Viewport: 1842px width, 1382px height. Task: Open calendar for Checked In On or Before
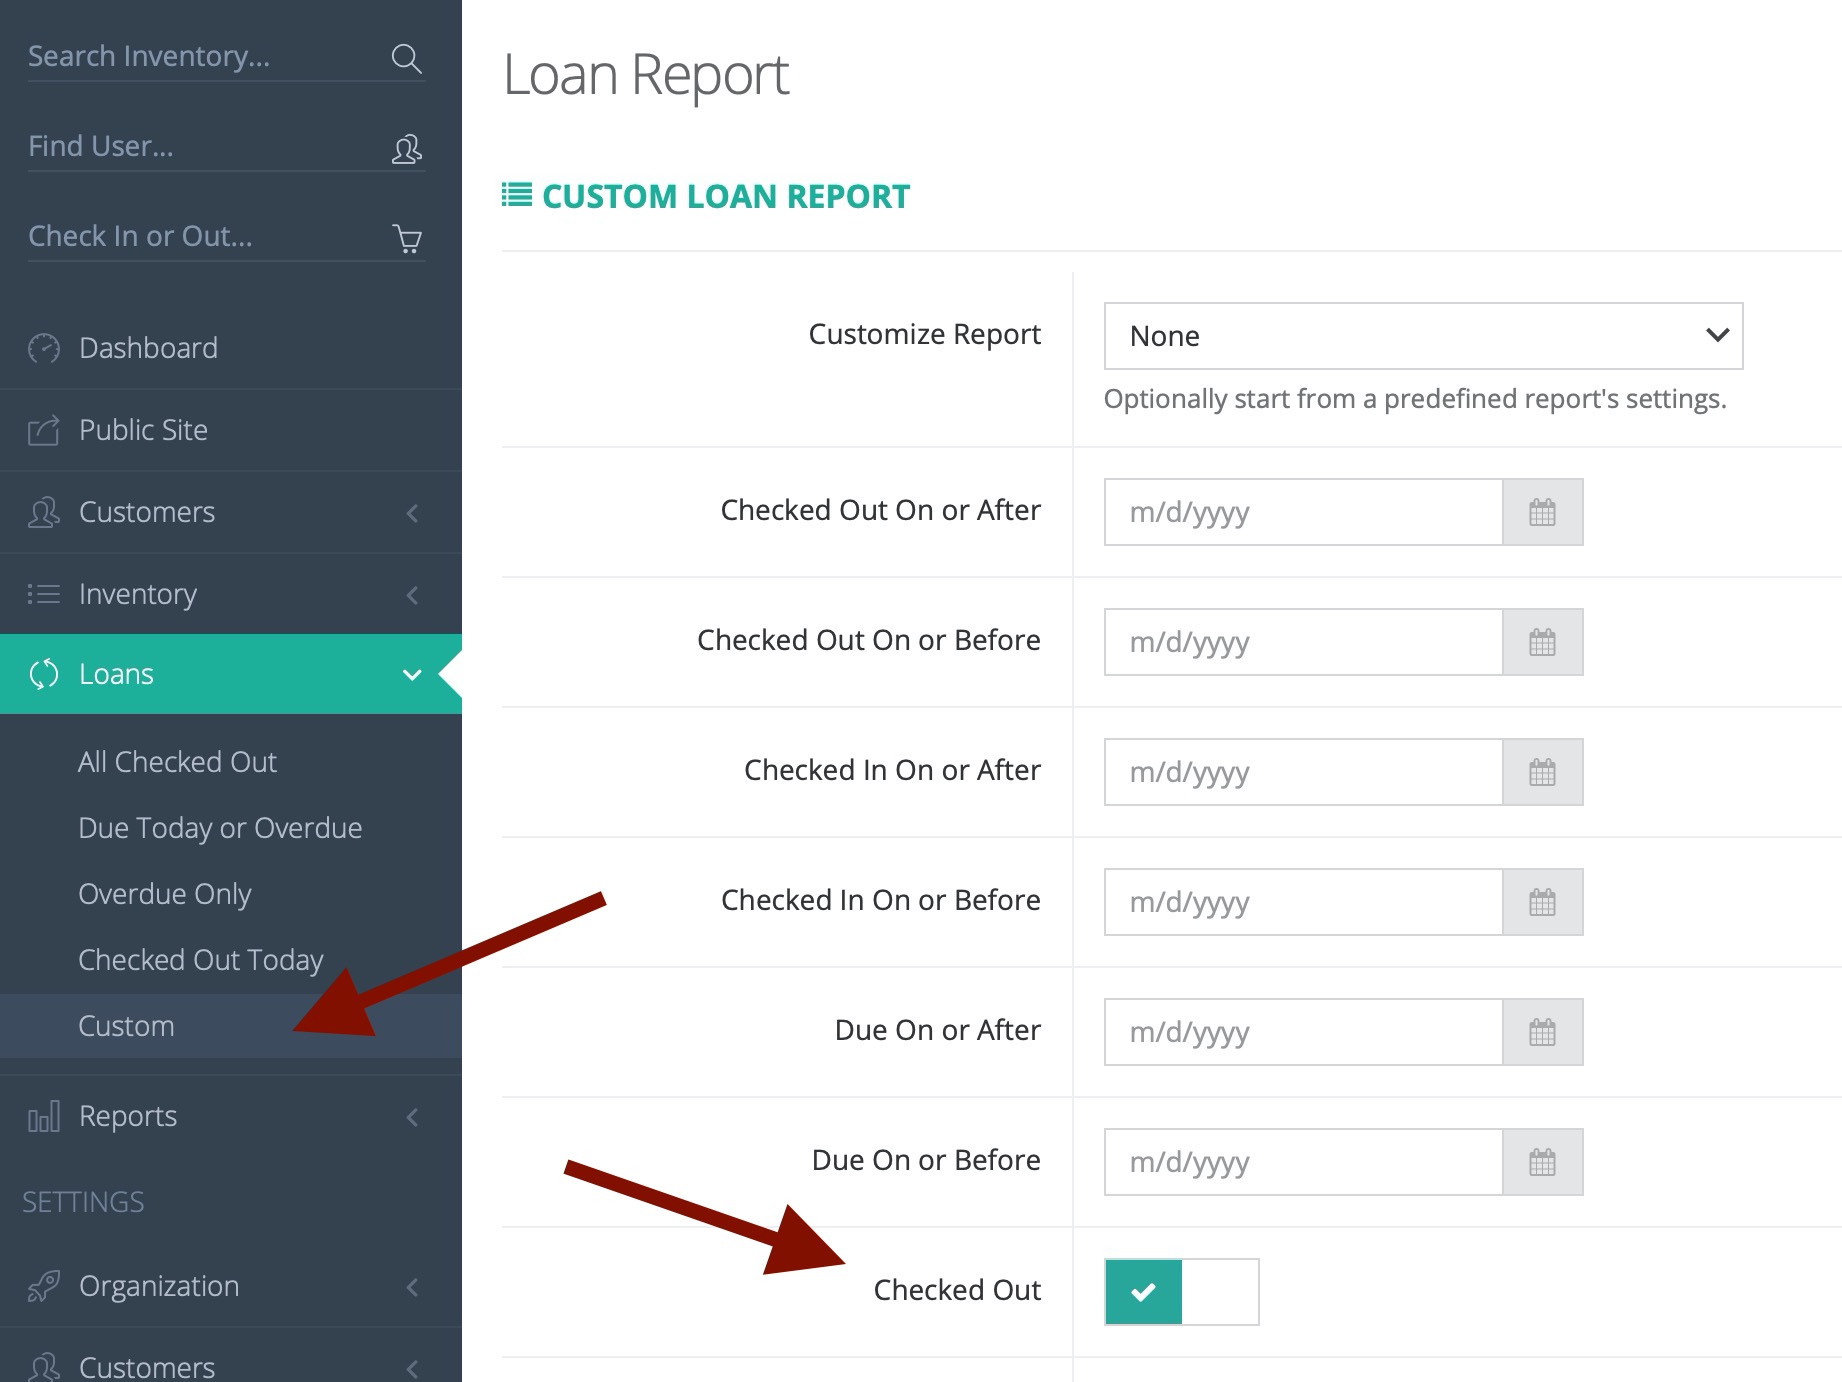pos(1542,902)
